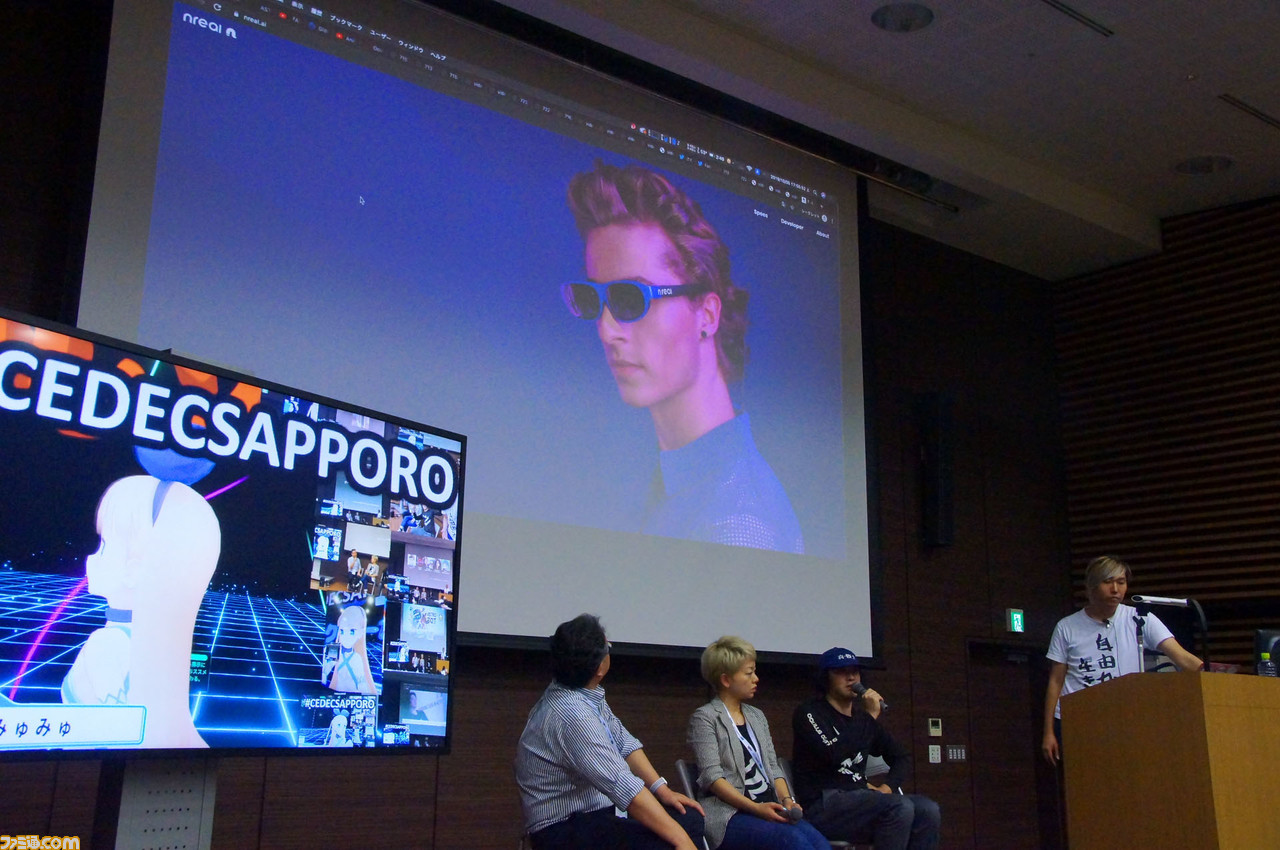This screenshot has height=850, width=1280.
Task: Open Spotlight via the magnifier icon
Action: pyautogui.click(x=815, y=192)
